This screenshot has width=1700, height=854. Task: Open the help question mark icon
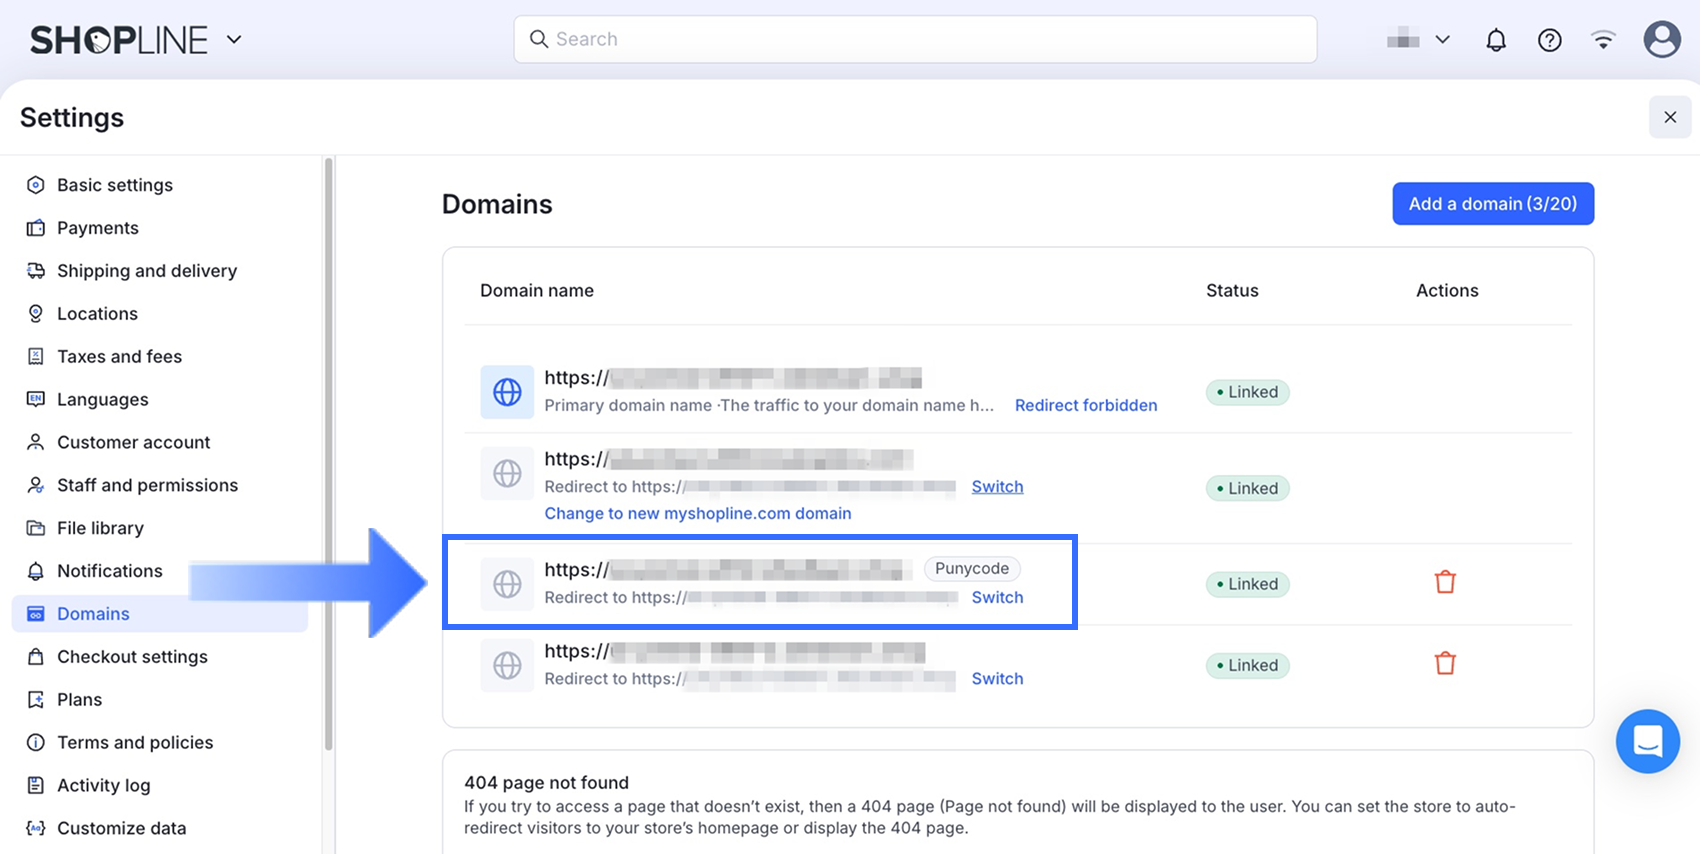[1550, 40]
